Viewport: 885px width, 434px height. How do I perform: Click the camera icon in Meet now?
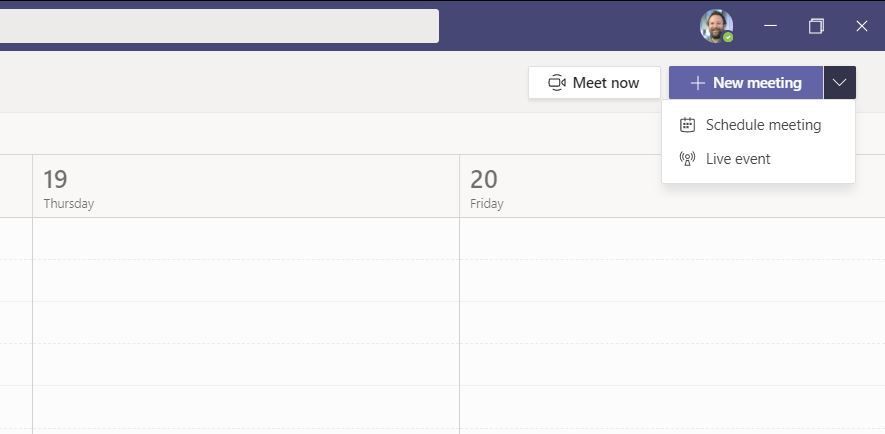(557, 83)
